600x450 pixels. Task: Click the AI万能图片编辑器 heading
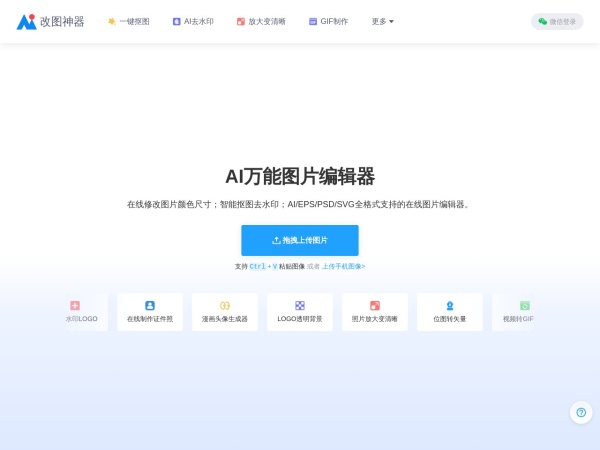pyautogui.click(x=300, y=177)
